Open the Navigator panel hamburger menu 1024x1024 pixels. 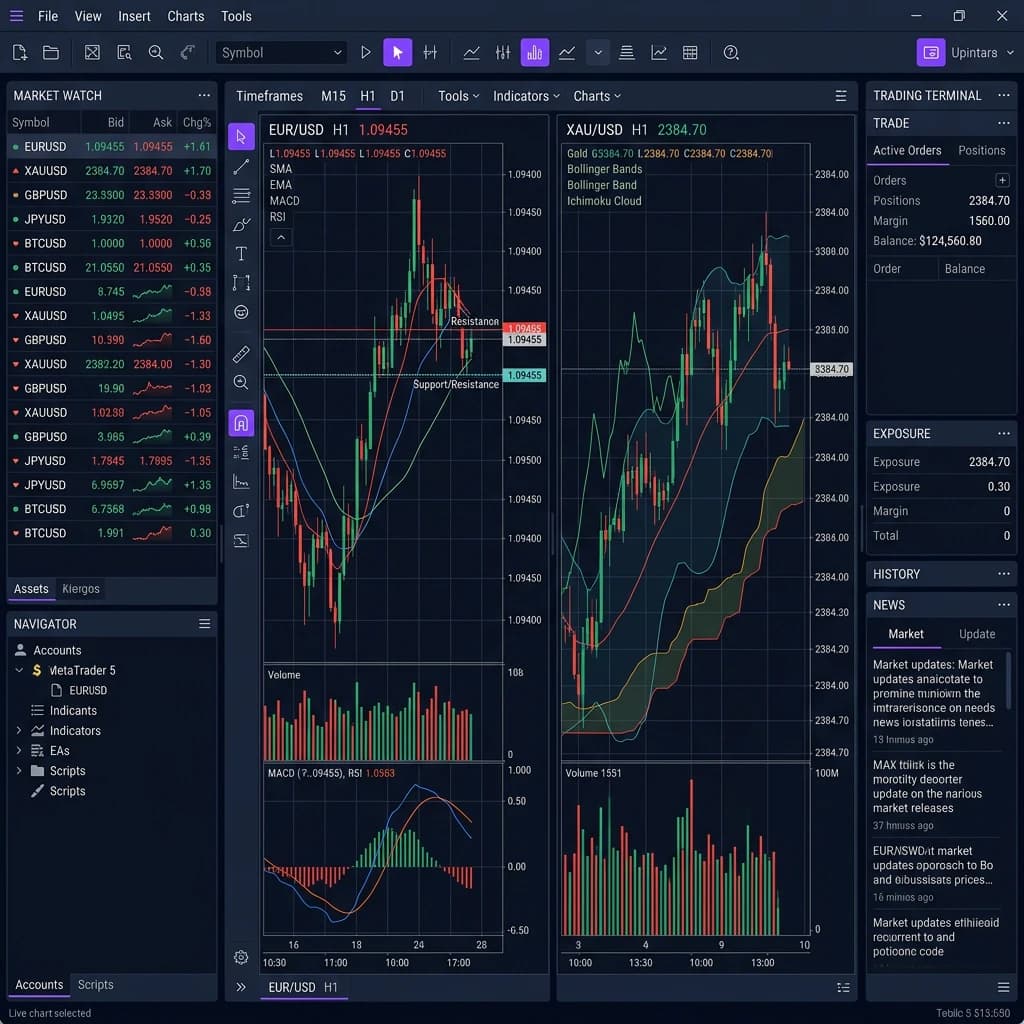(x=204, y=624)
